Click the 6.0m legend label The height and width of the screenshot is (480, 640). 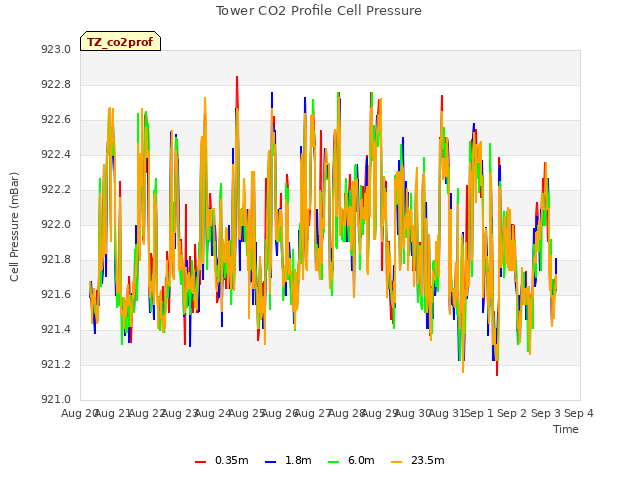[x=361, y=460]
